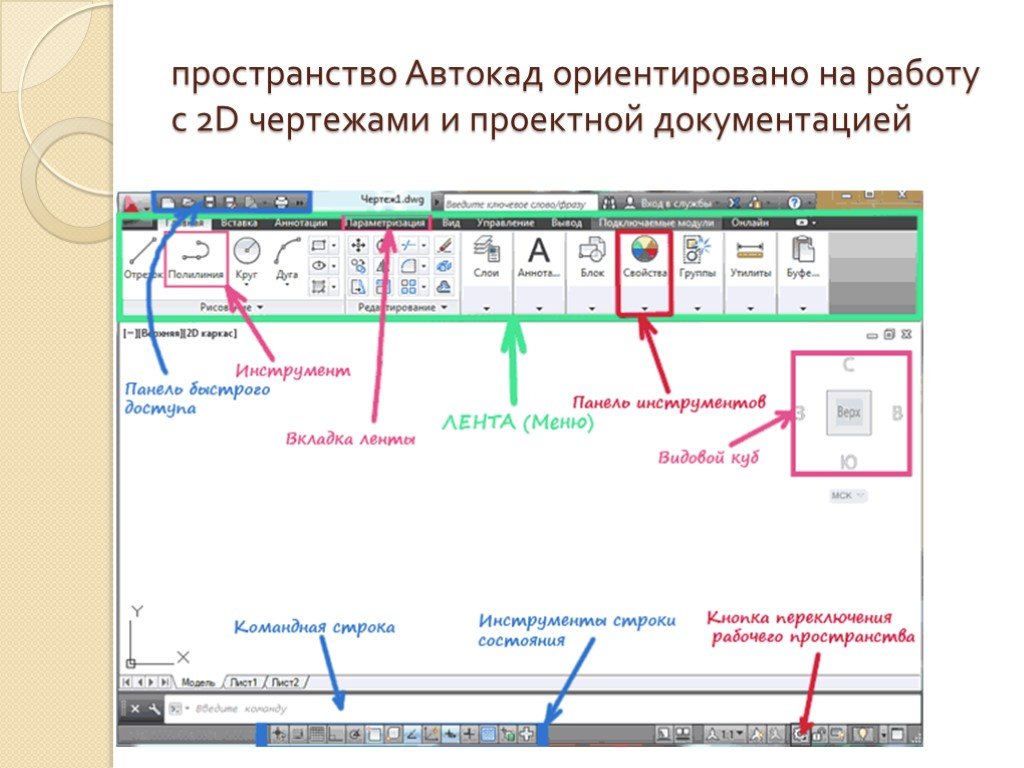Click the Help question mark icon
The width and height of the screenshot is (1024, 768).
tap(794, 202)
